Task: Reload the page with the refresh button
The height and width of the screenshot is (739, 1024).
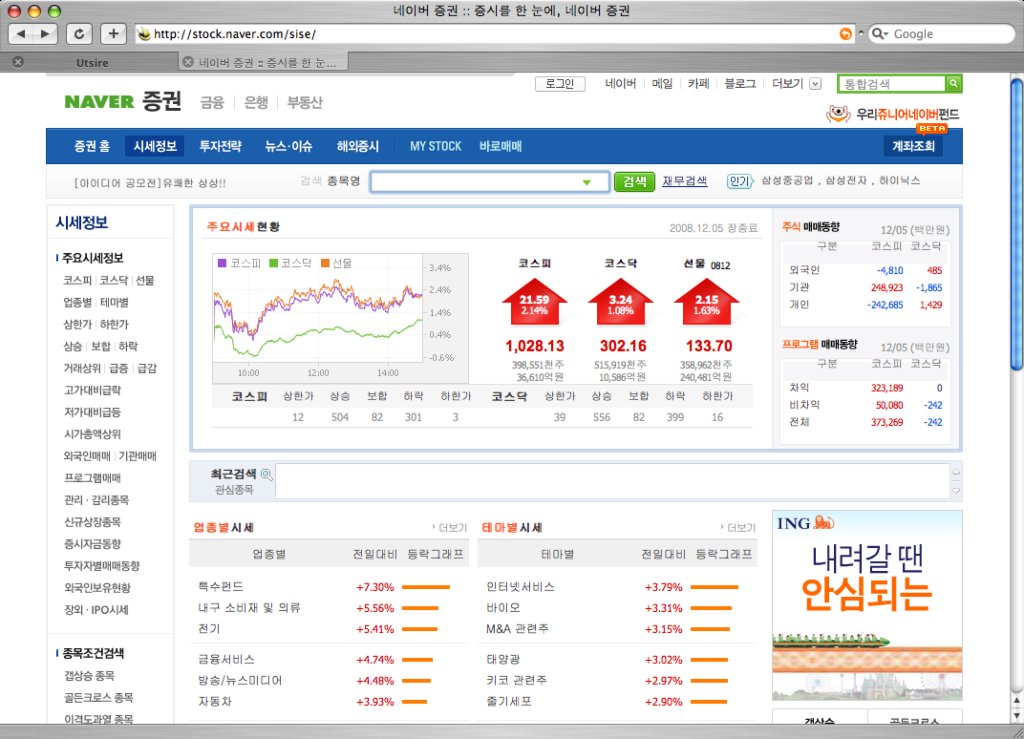Action: coord(79,34)
